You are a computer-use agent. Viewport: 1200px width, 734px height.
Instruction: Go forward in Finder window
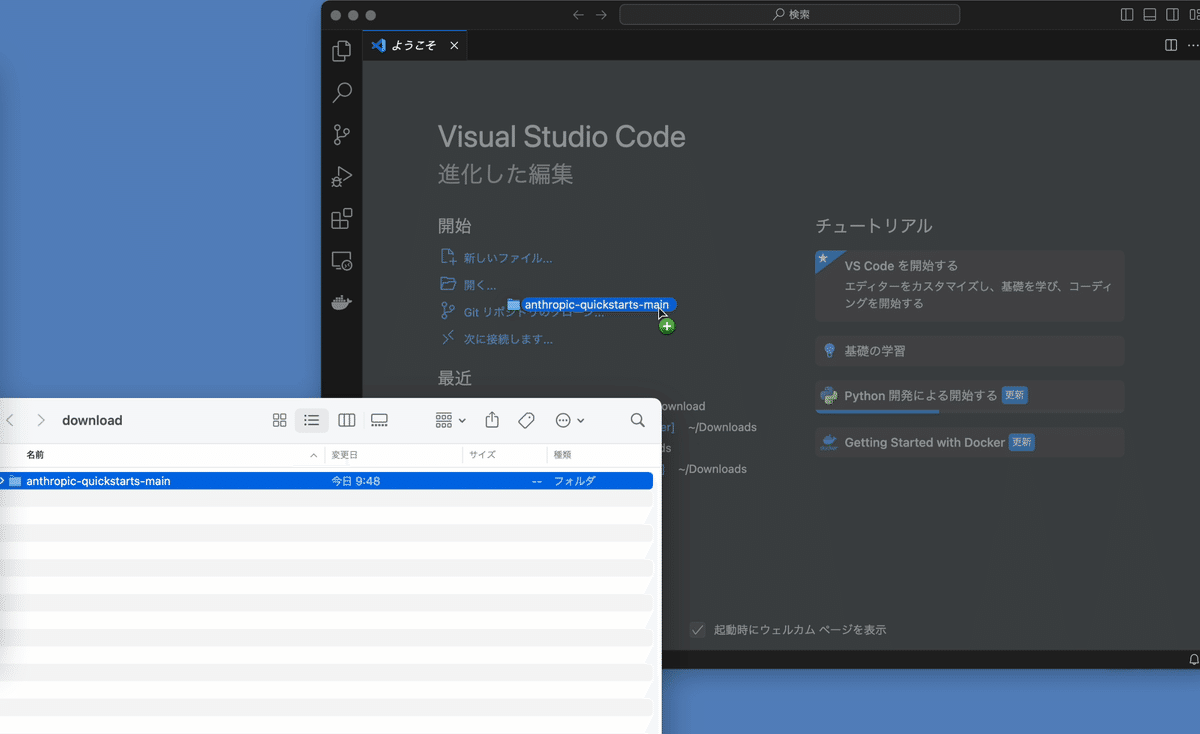41,421
